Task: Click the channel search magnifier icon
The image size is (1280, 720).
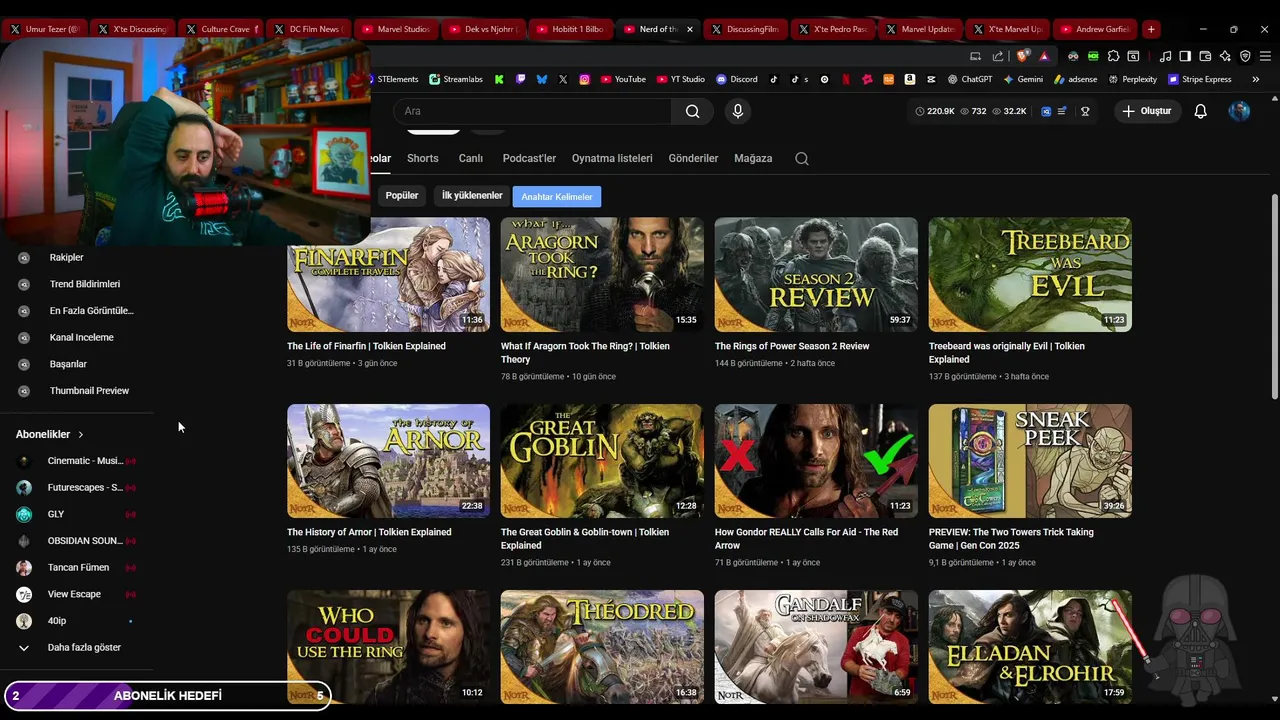Action: [802, 158]
